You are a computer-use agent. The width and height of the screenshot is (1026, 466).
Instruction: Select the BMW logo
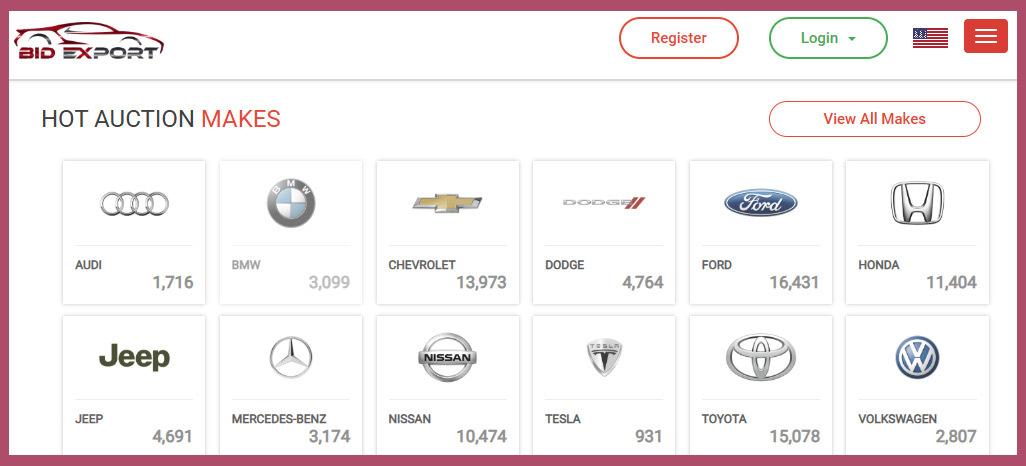[291, 204]
